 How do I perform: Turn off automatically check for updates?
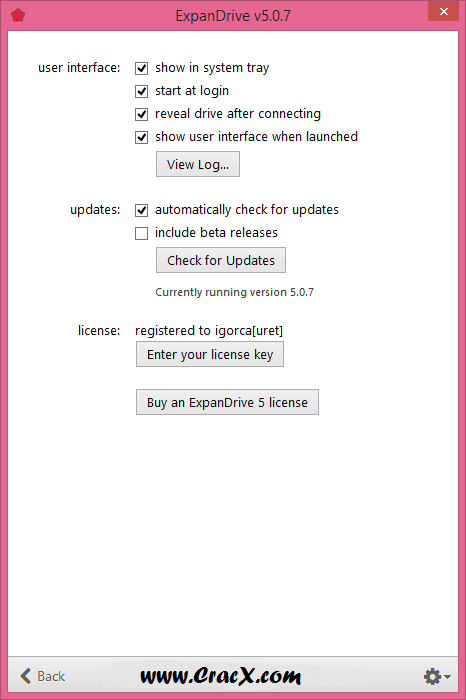click(x=141, y=210)
